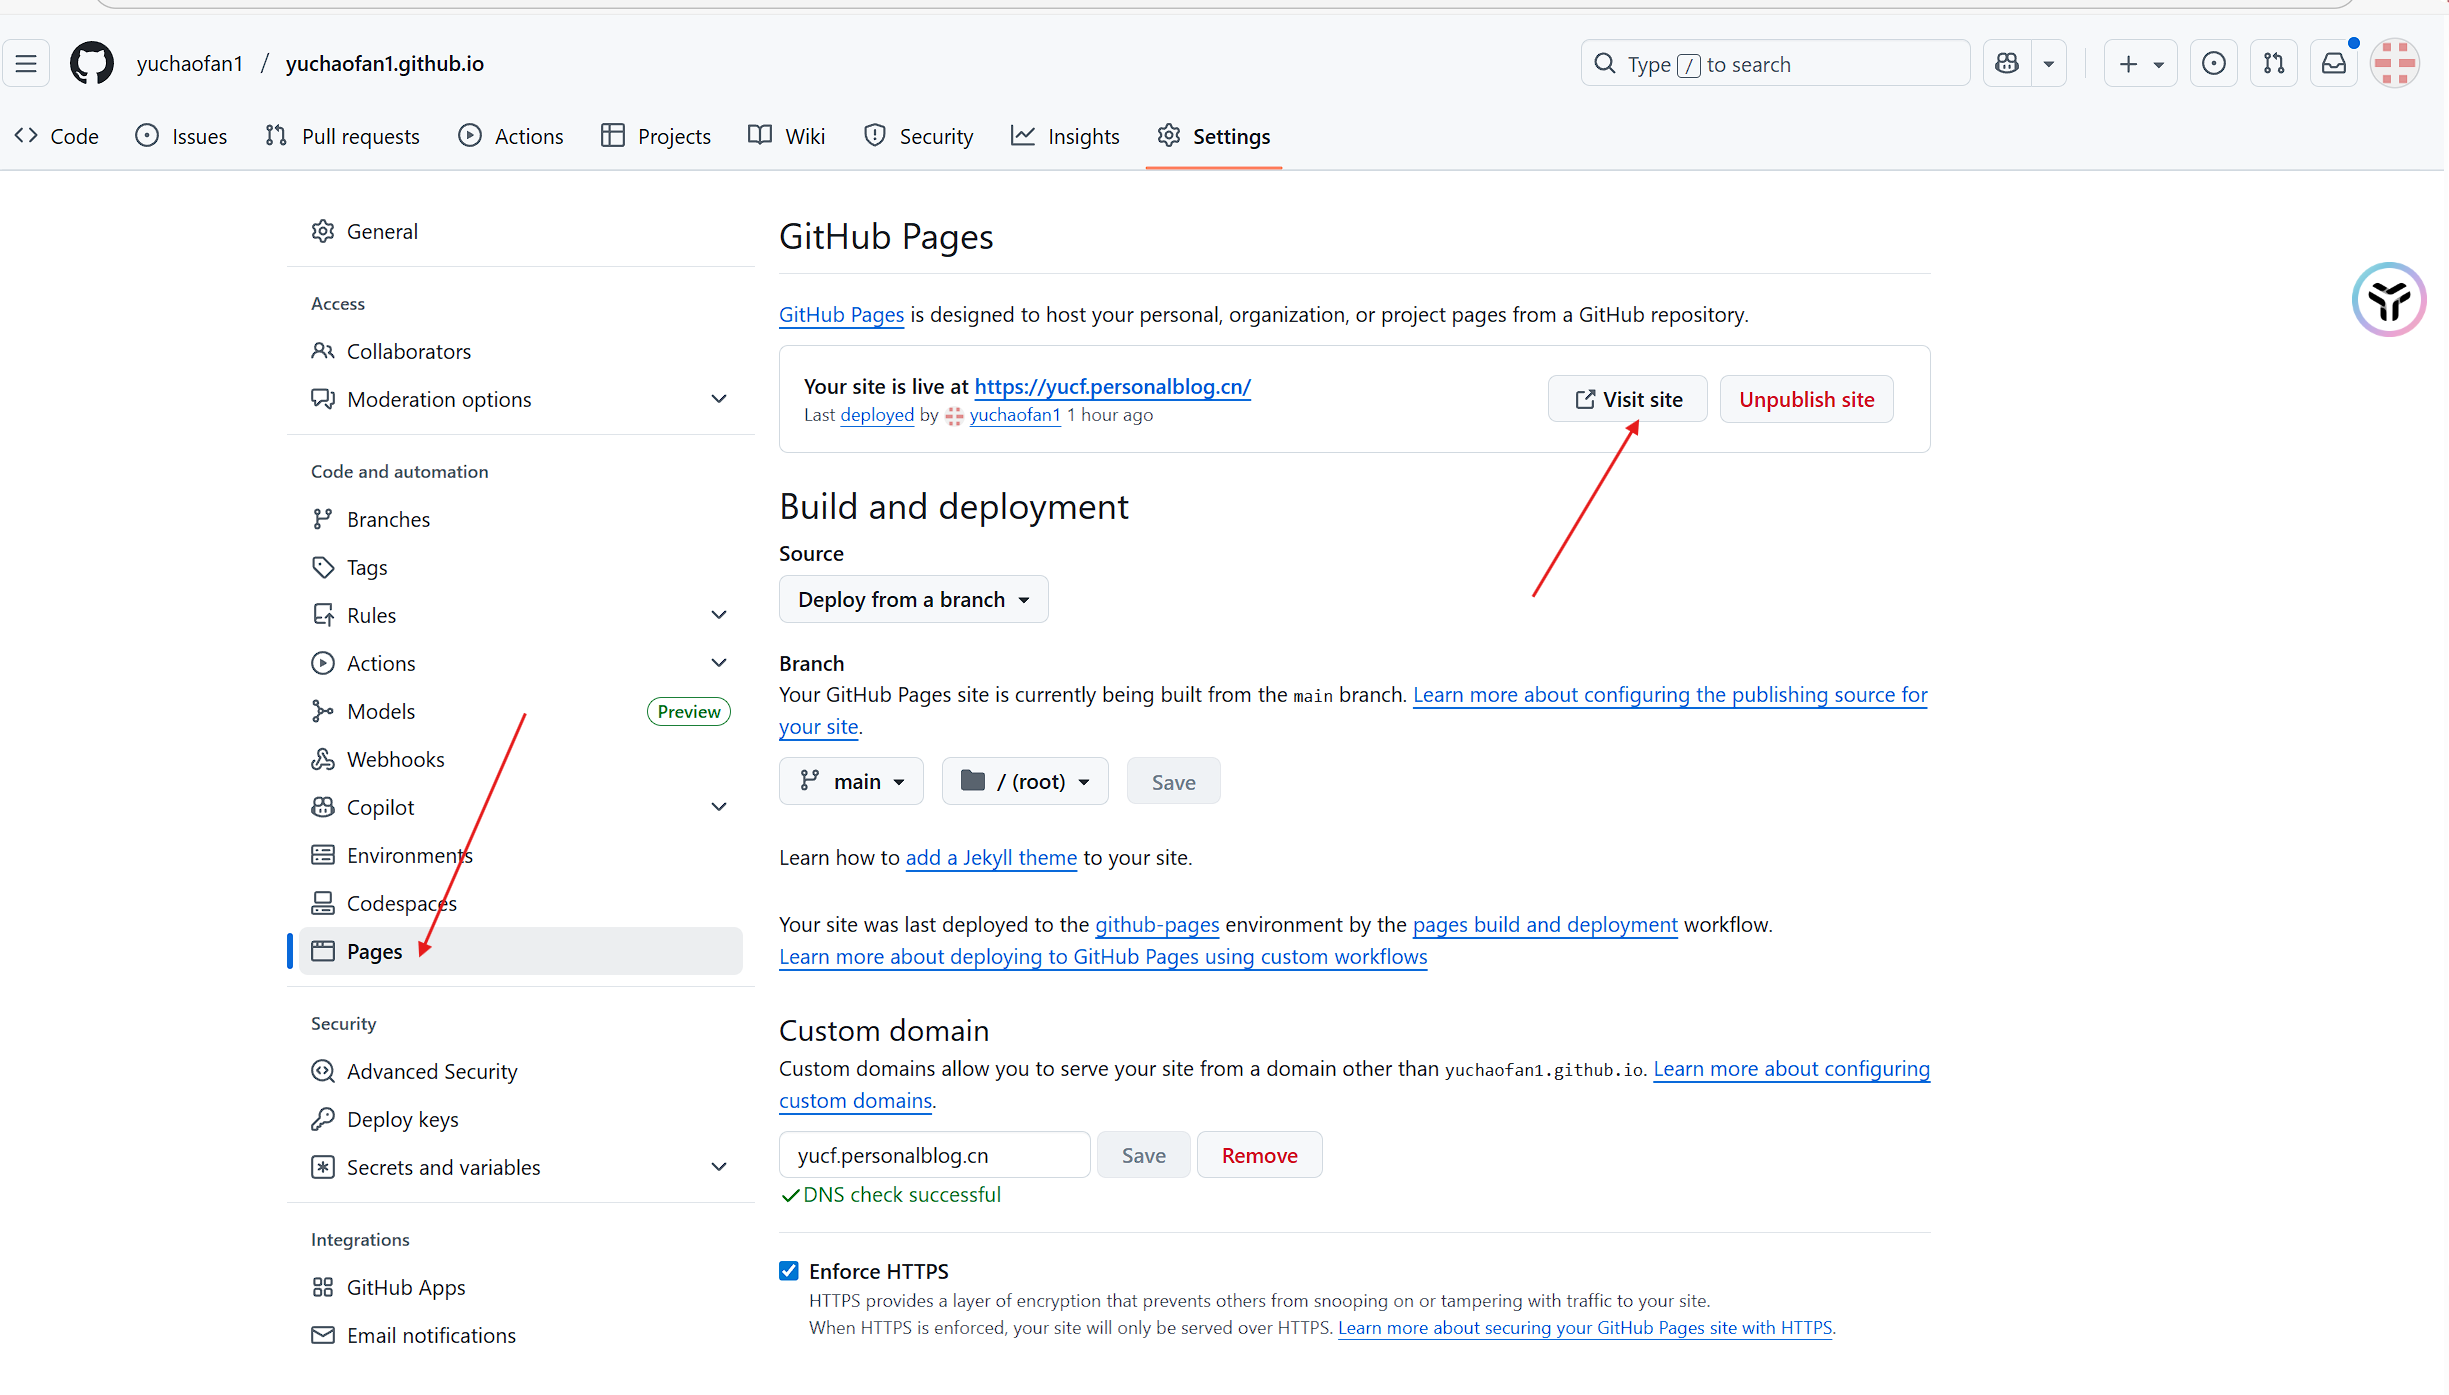
Task: Expand Secrets and variables section
Action: tap(718, 1167)
